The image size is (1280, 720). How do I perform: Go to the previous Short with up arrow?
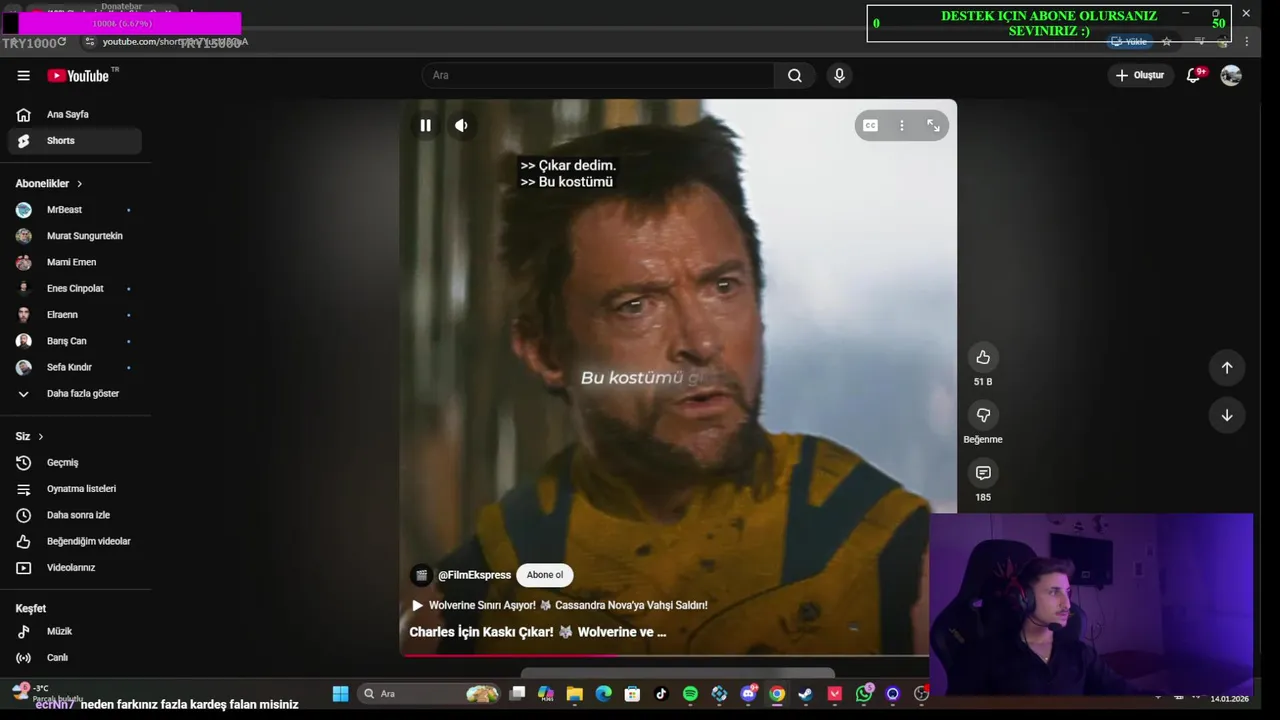(1227, 367)
